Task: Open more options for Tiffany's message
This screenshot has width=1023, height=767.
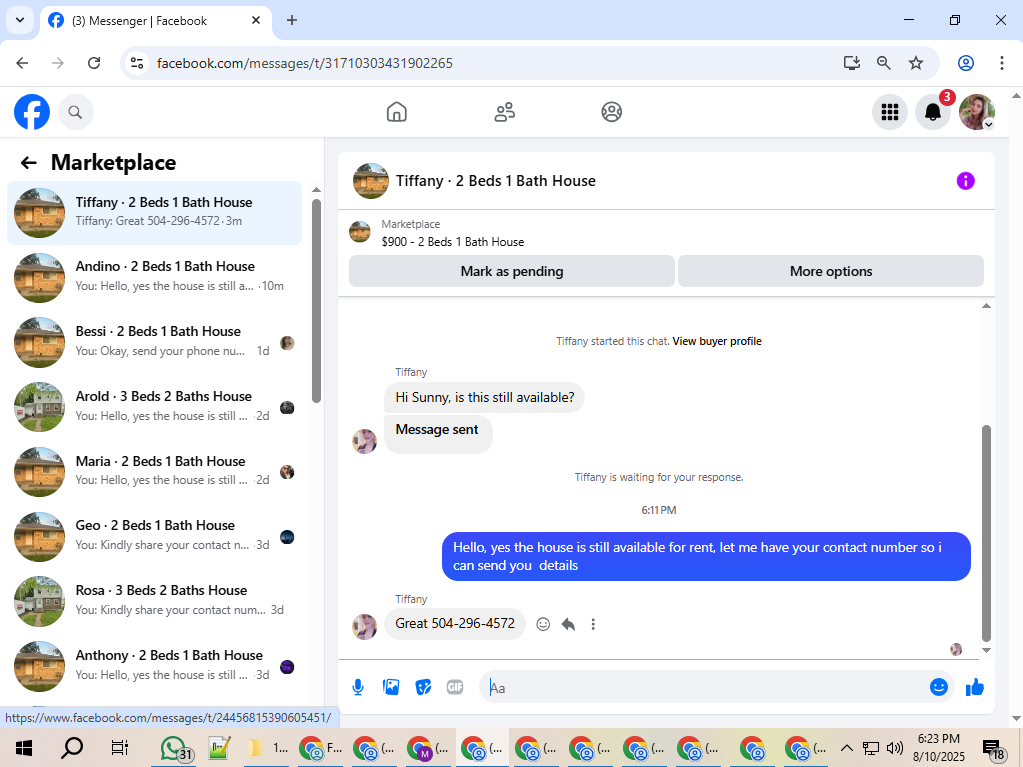Action: [x=593, y=624]
